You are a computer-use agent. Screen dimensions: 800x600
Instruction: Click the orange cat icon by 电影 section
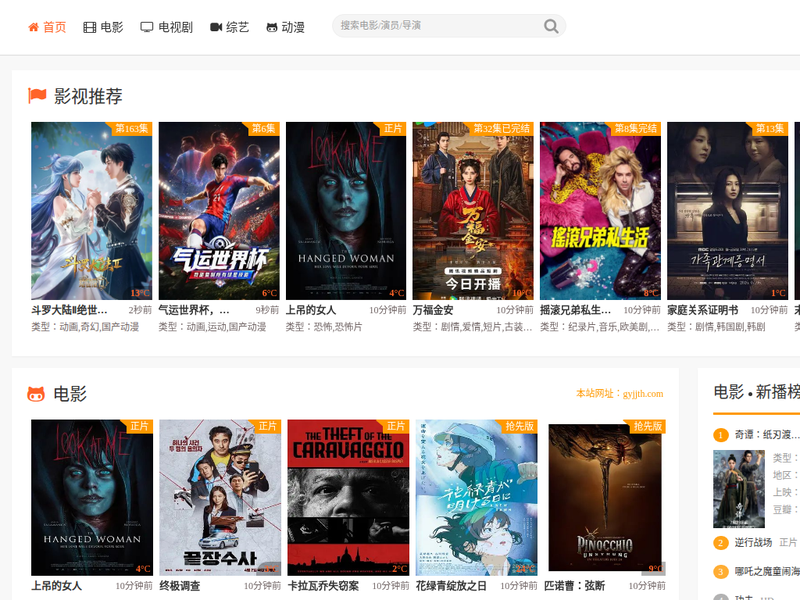pos(36,394)
